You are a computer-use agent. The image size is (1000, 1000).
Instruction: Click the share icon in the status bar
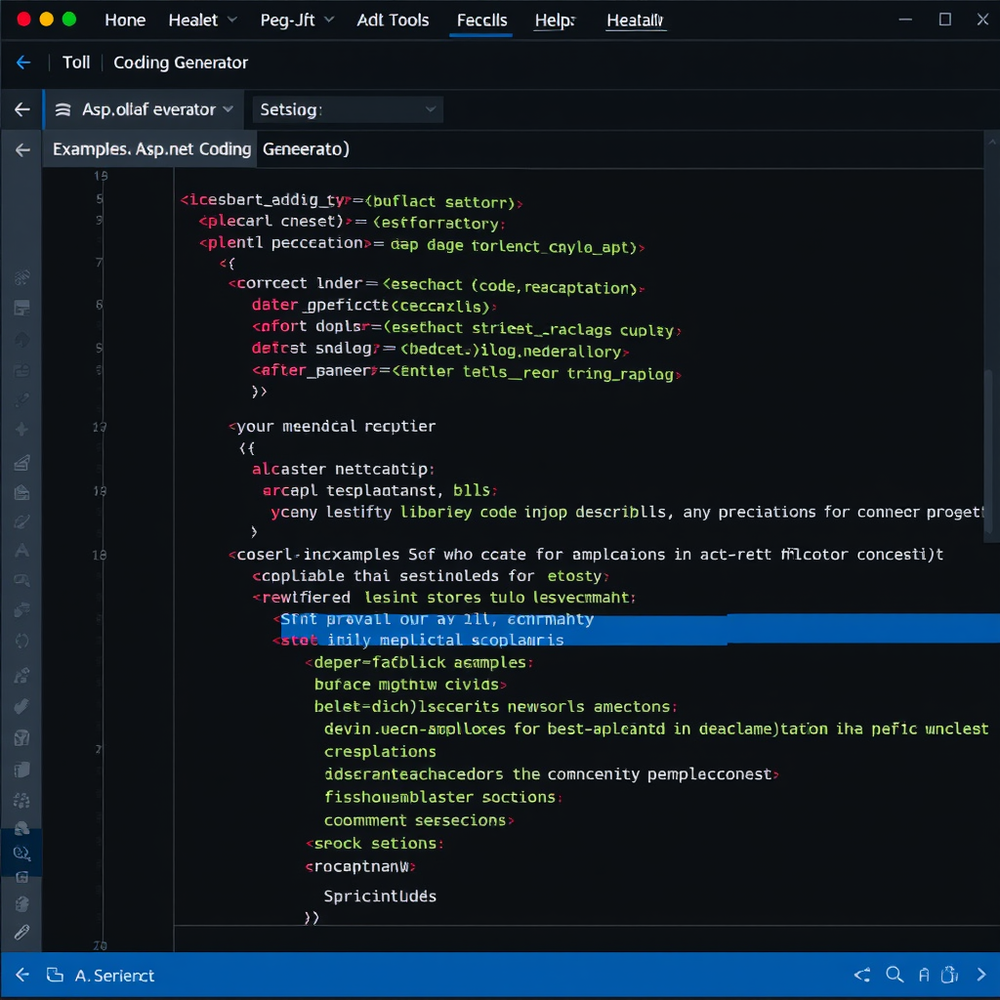(862, 975)
